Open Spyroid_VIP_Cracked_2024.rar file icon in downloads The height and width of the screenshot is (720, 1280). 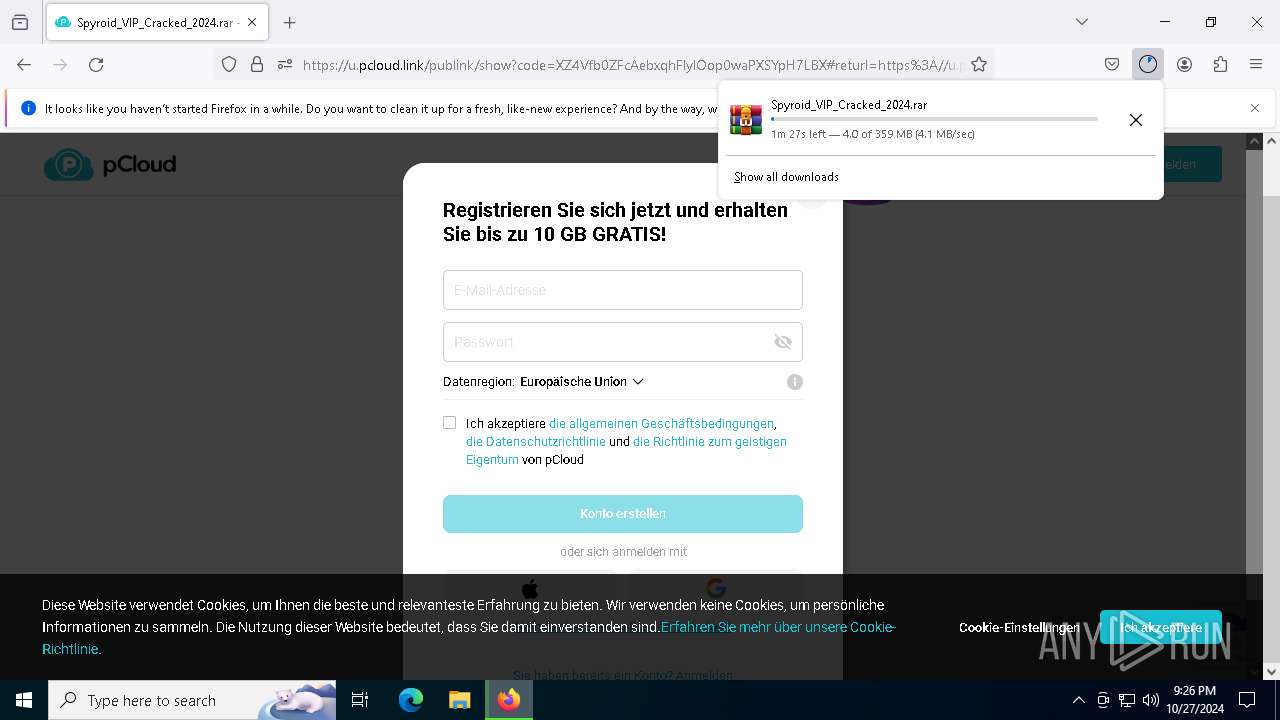[745, 119]
